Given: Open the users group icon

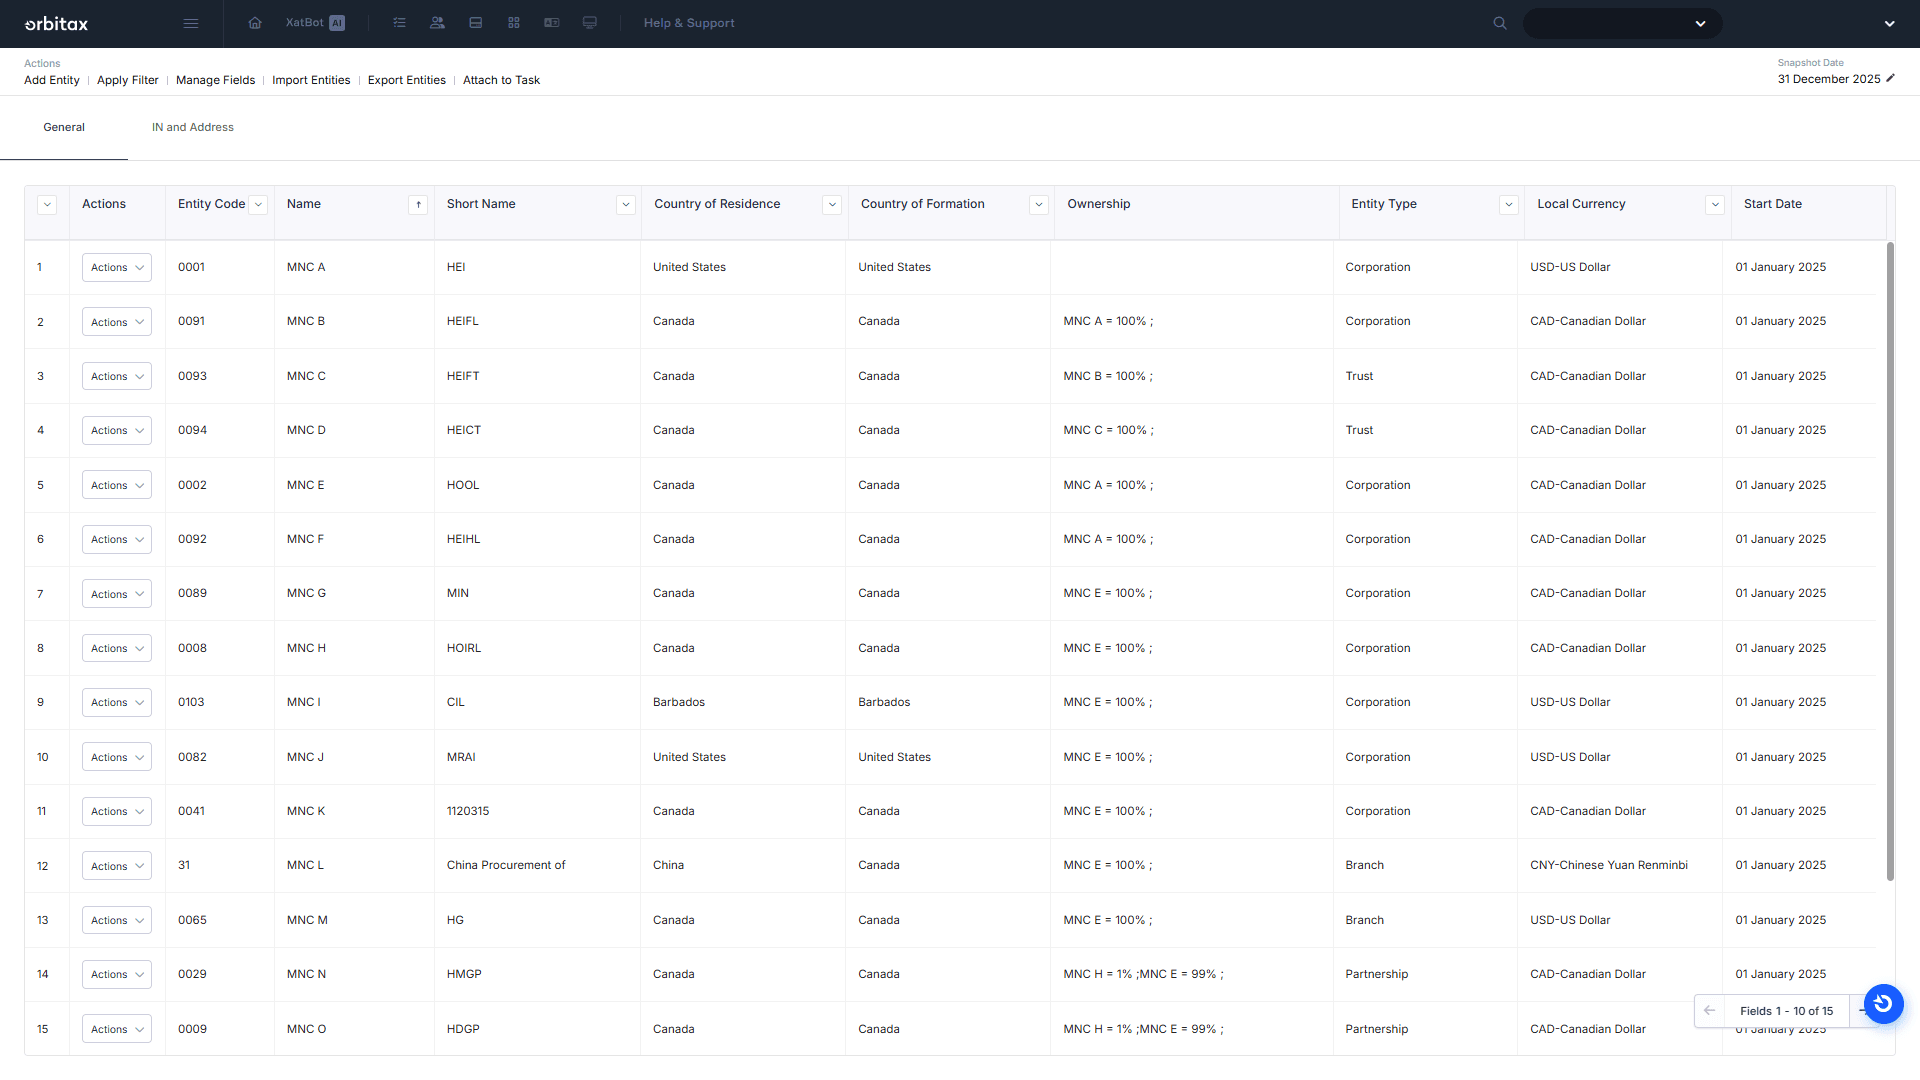Looking at the screenshot, I should pos(437,23).
